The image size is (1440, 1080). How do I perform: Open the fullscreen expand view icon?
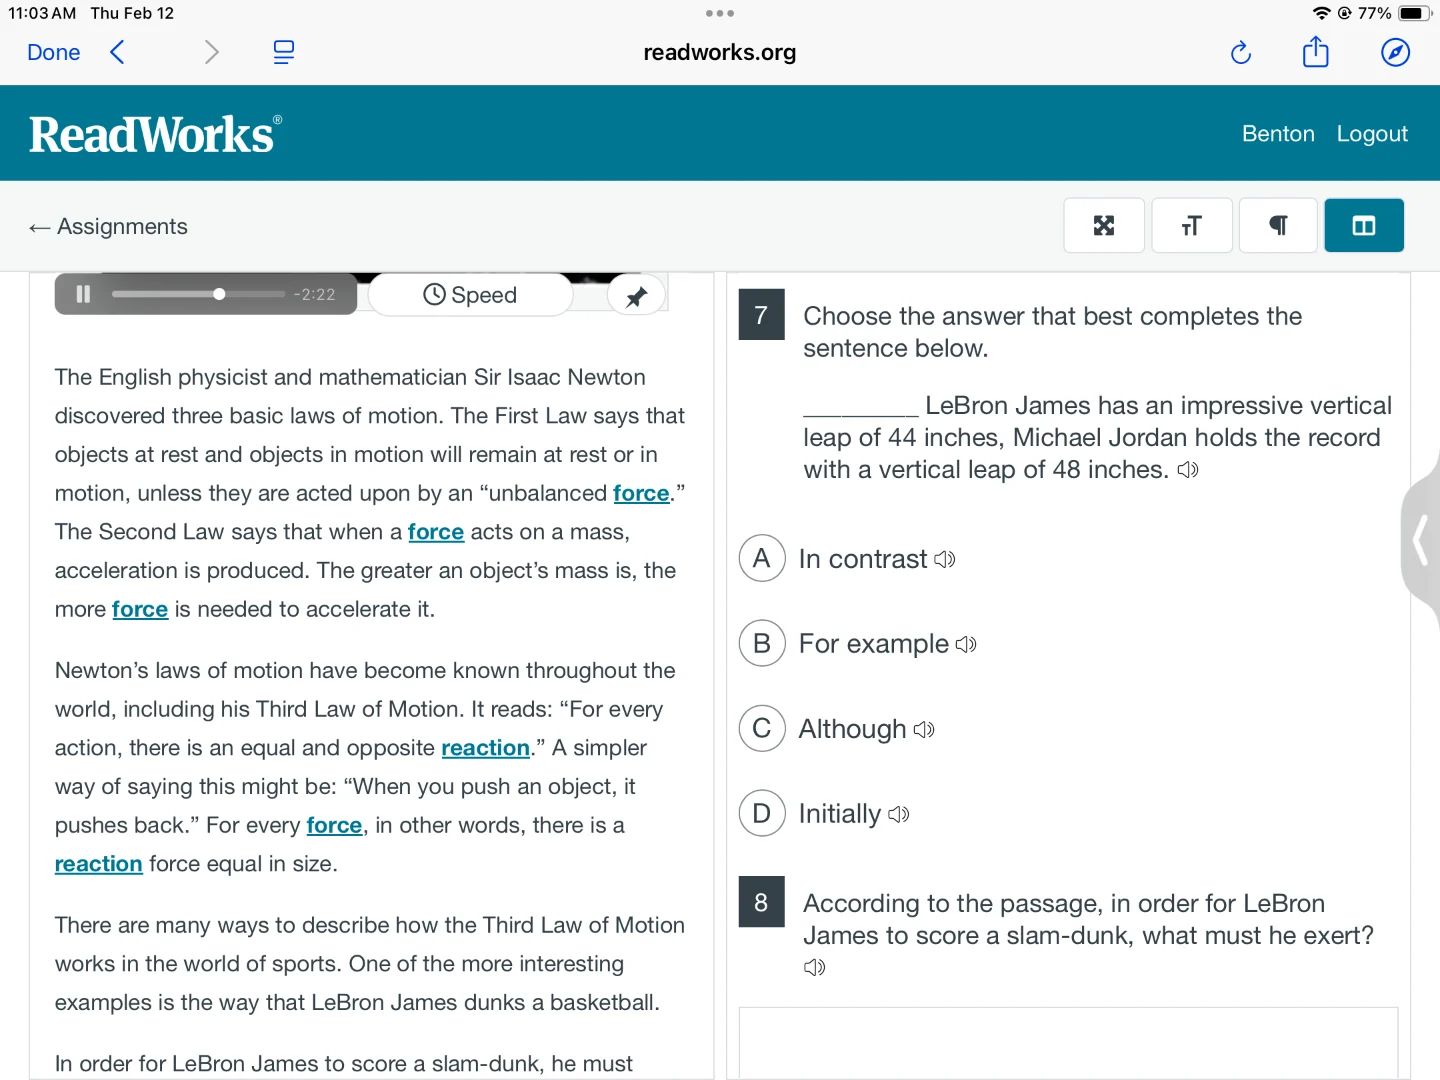click(1104, 226)
